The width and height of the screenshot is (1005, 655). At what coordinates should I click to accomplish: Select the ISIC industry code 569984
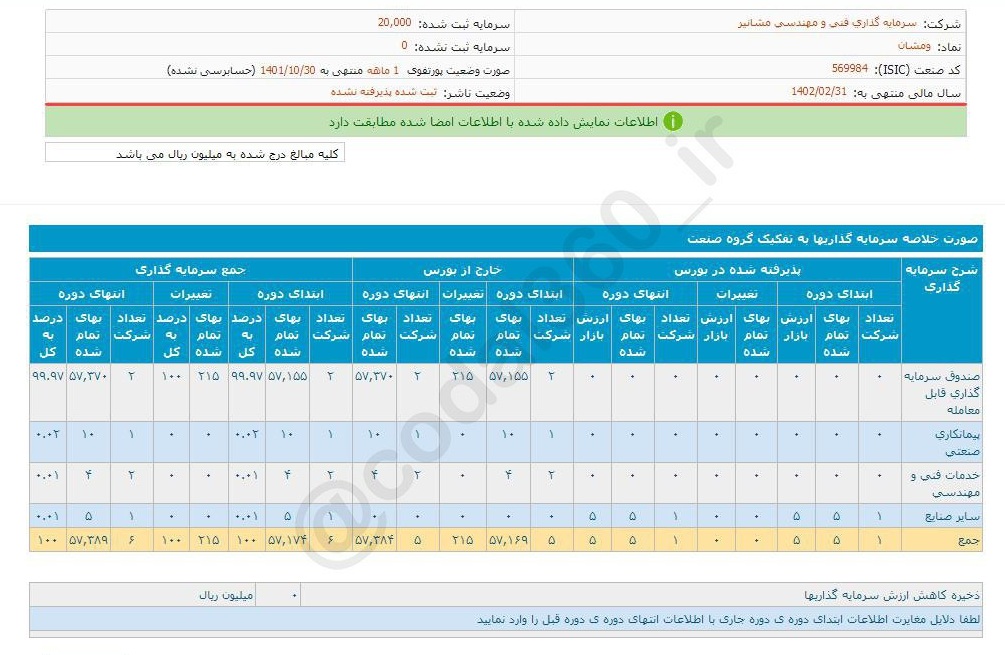849,69
